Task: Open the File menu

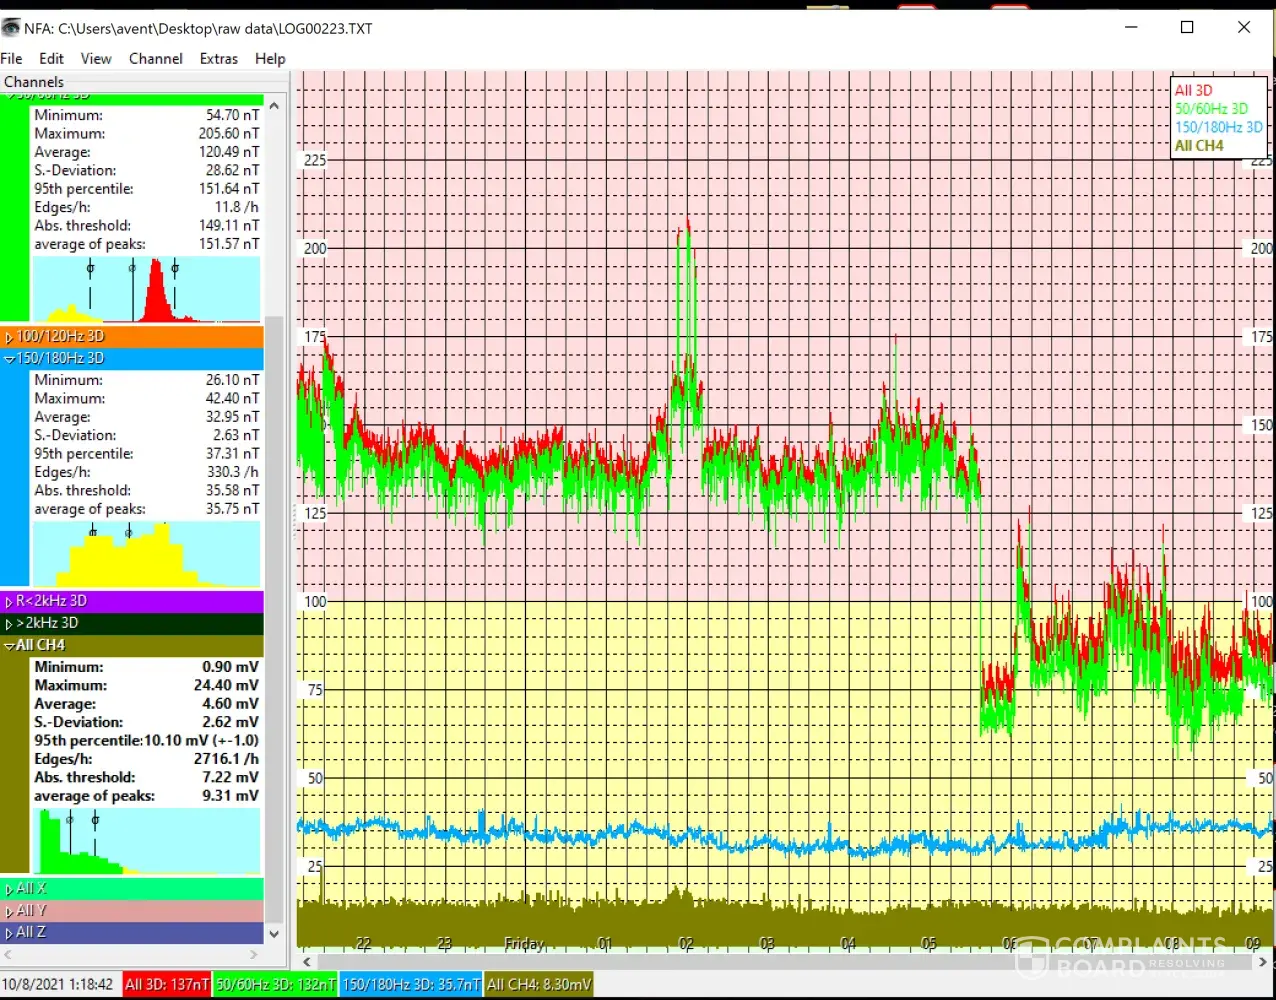Action: pyautogui.click(x=12, y=59)
